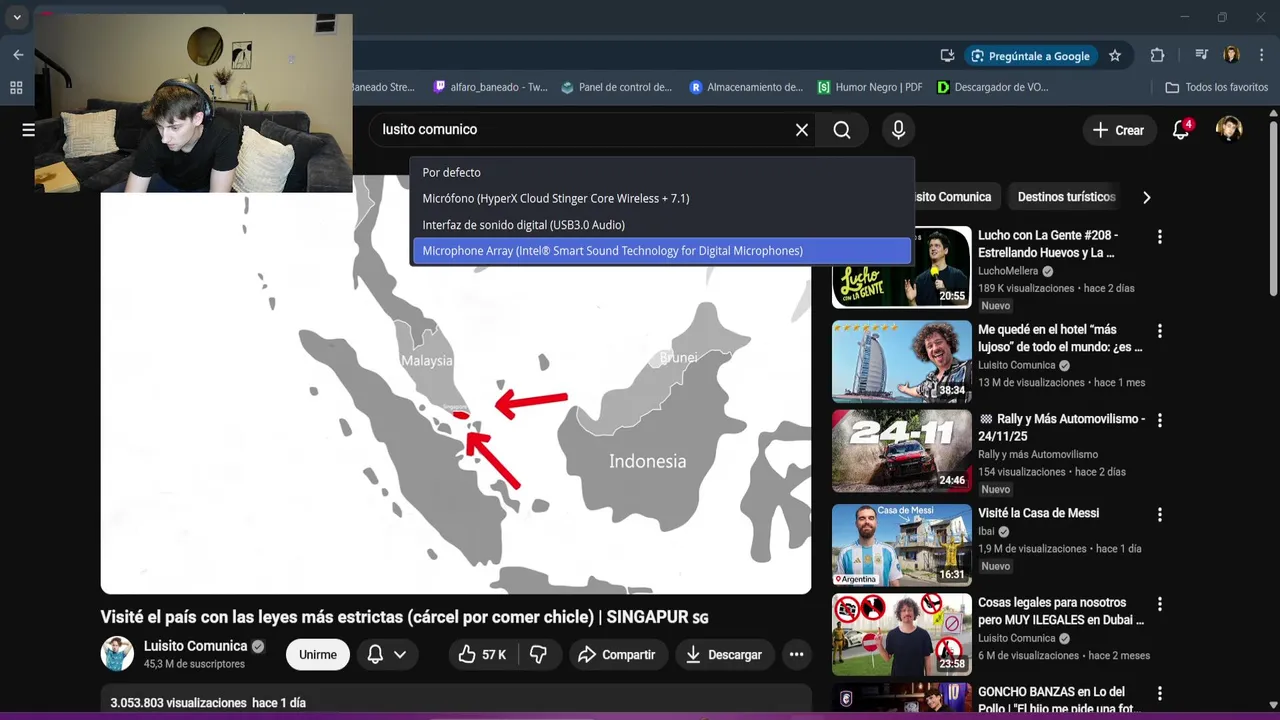This screenshot has height=720, width=1280.
Task: Click the Ibai channel name
Action: click(x=986, y=531)
